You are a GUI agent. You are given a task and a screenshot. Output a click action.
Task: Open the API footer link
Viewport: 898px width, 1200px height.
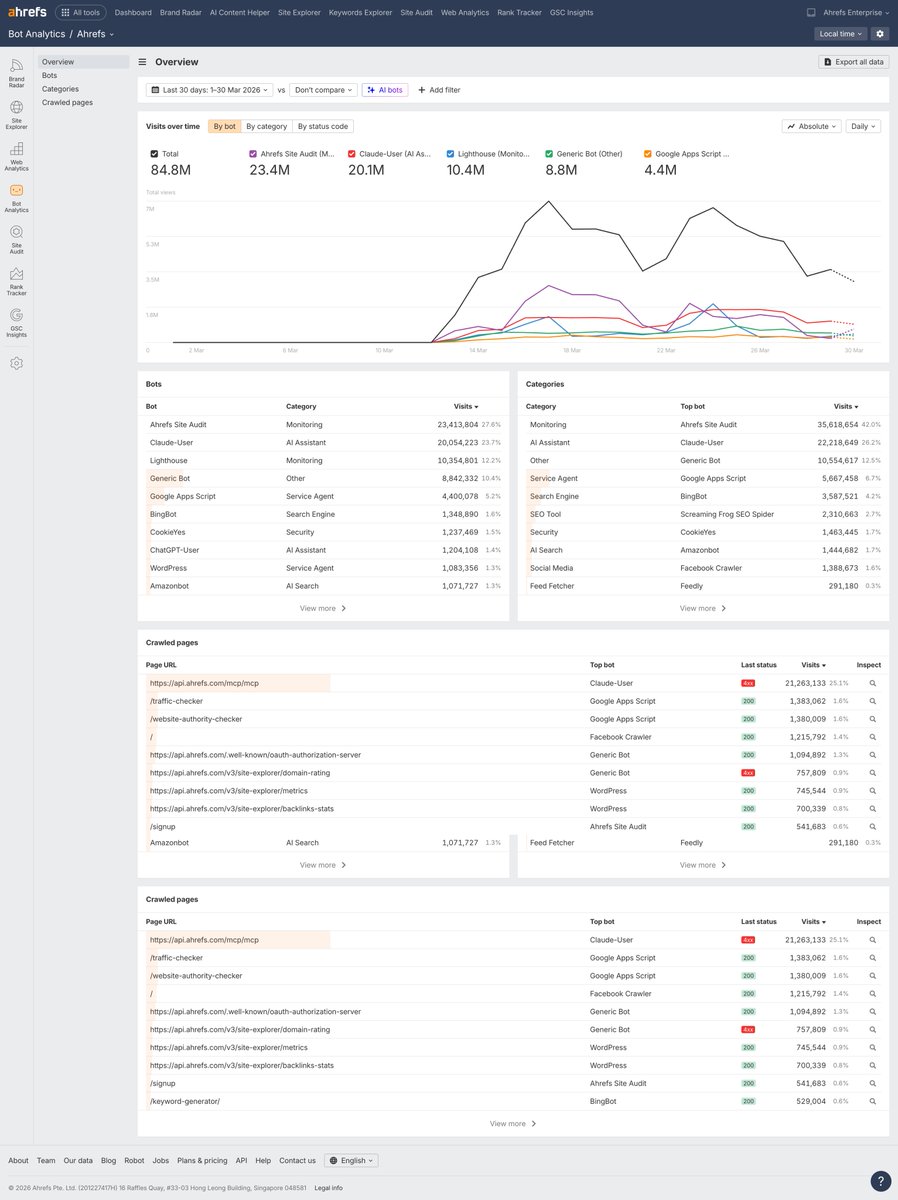[x=241, y=1160]
